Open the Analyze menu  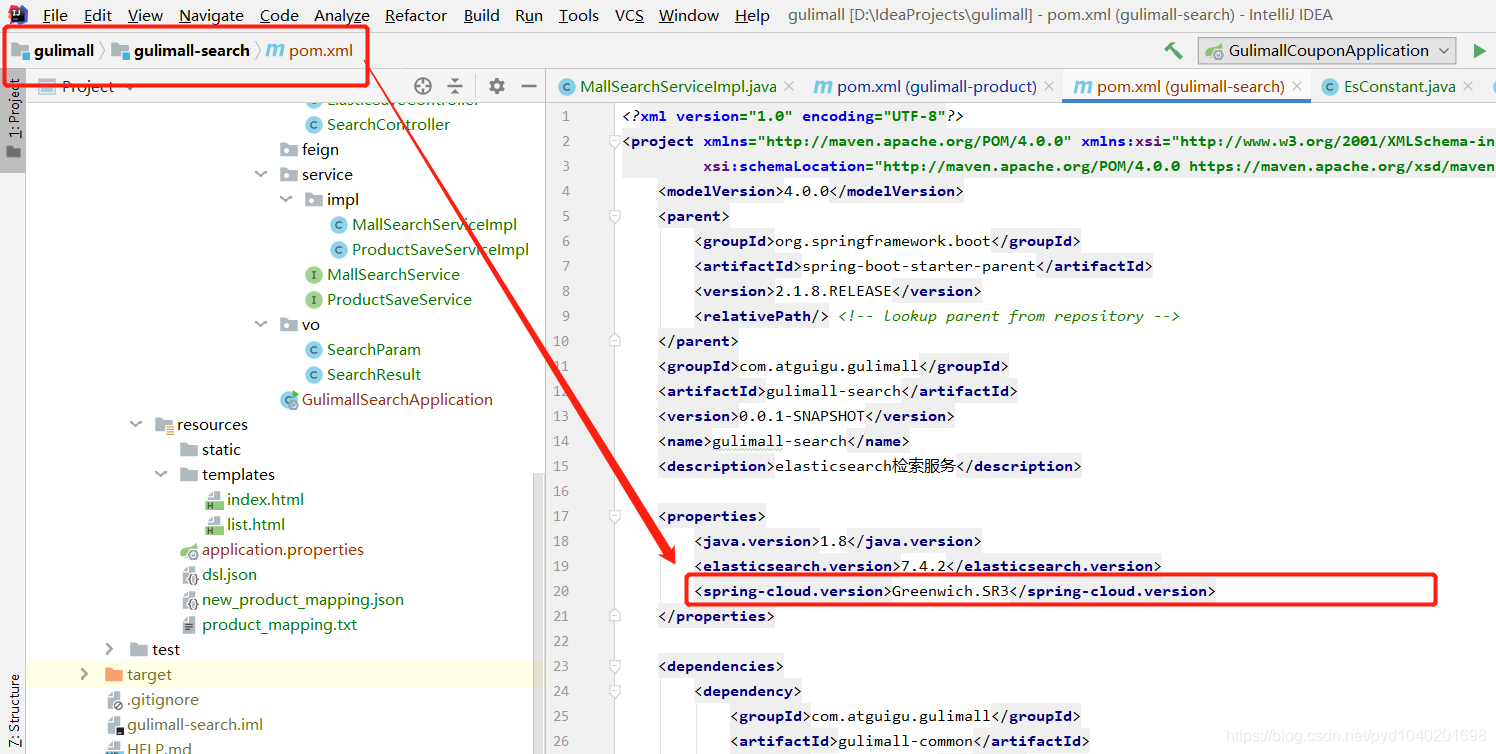click(x=342, y=15)
